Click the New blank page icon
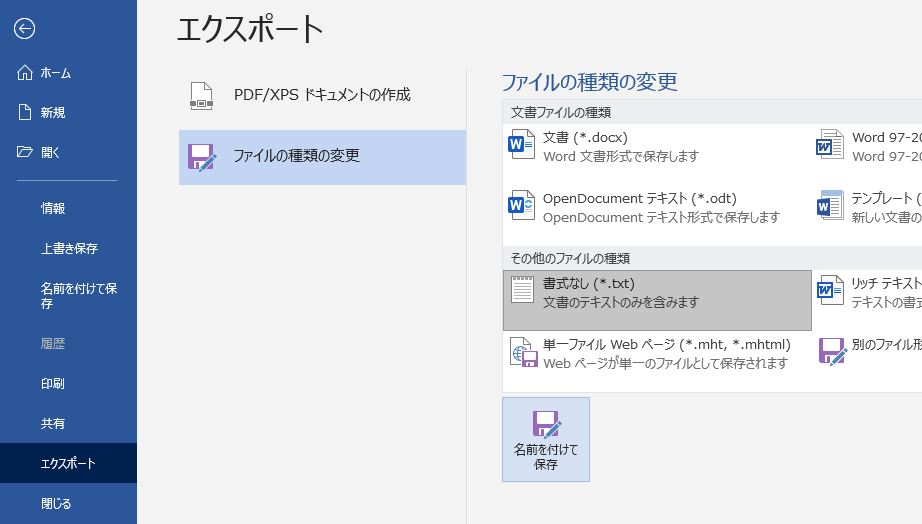The width and height of the screenshot is (922, 524). click(x=25, y=112)
